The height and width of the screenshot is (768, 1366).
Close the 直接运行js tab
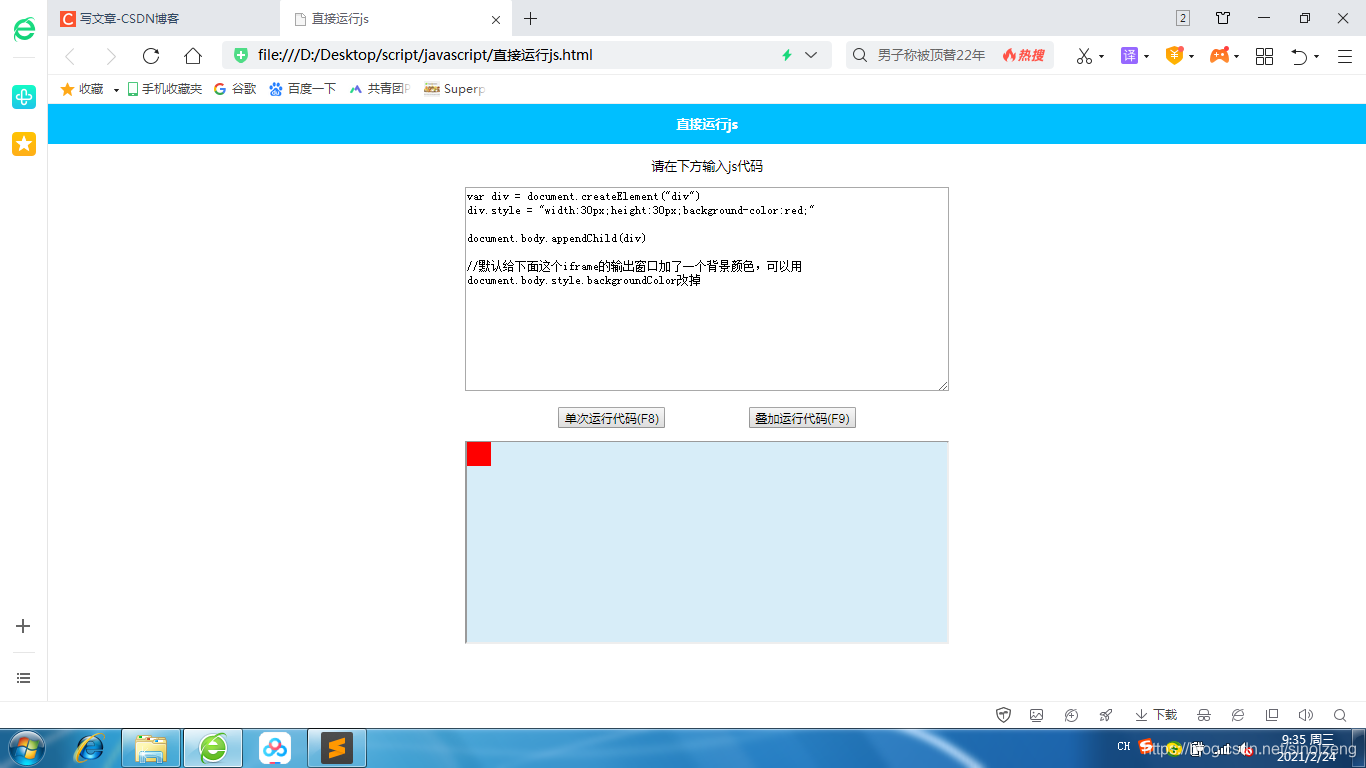coord(496,19)
